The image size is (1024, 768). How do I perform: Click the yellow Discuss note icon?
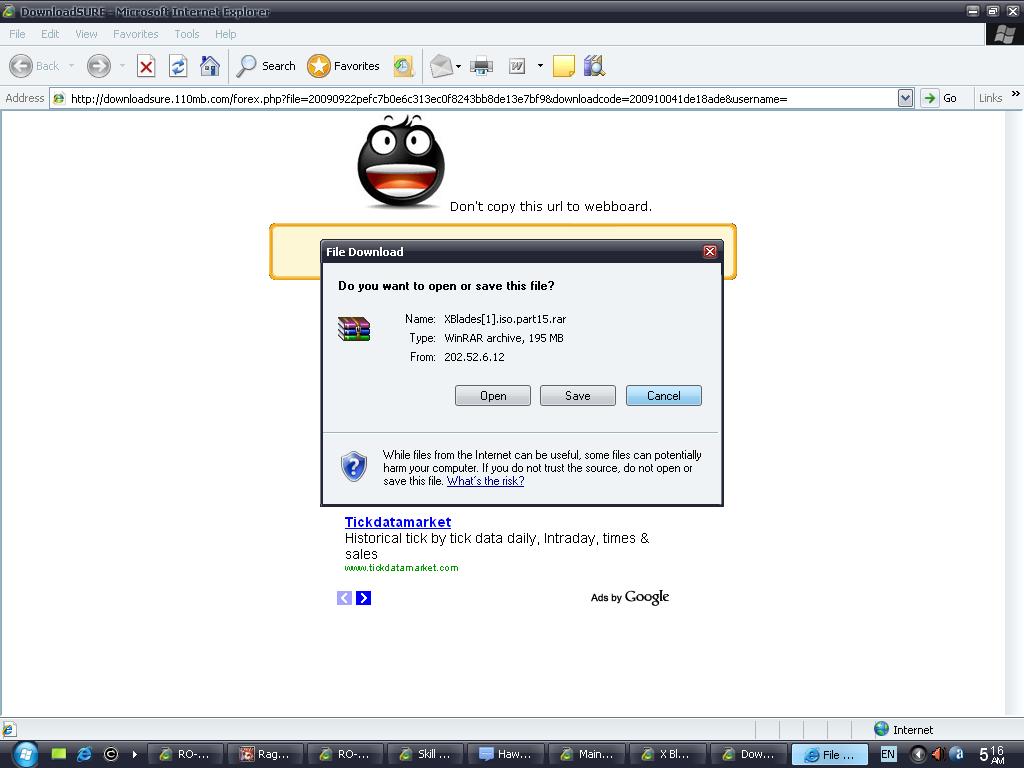tap(564, 66)
